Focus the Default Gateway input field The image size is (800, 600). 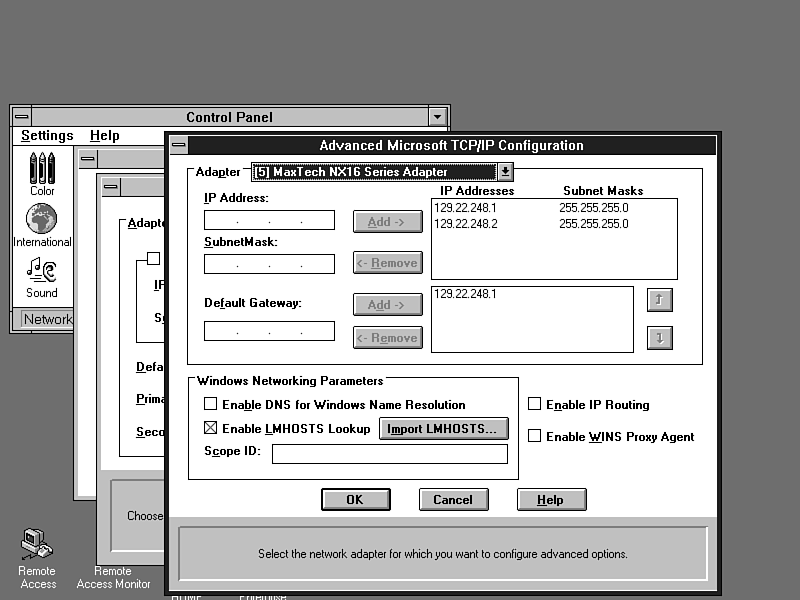[x=269, y=331]
